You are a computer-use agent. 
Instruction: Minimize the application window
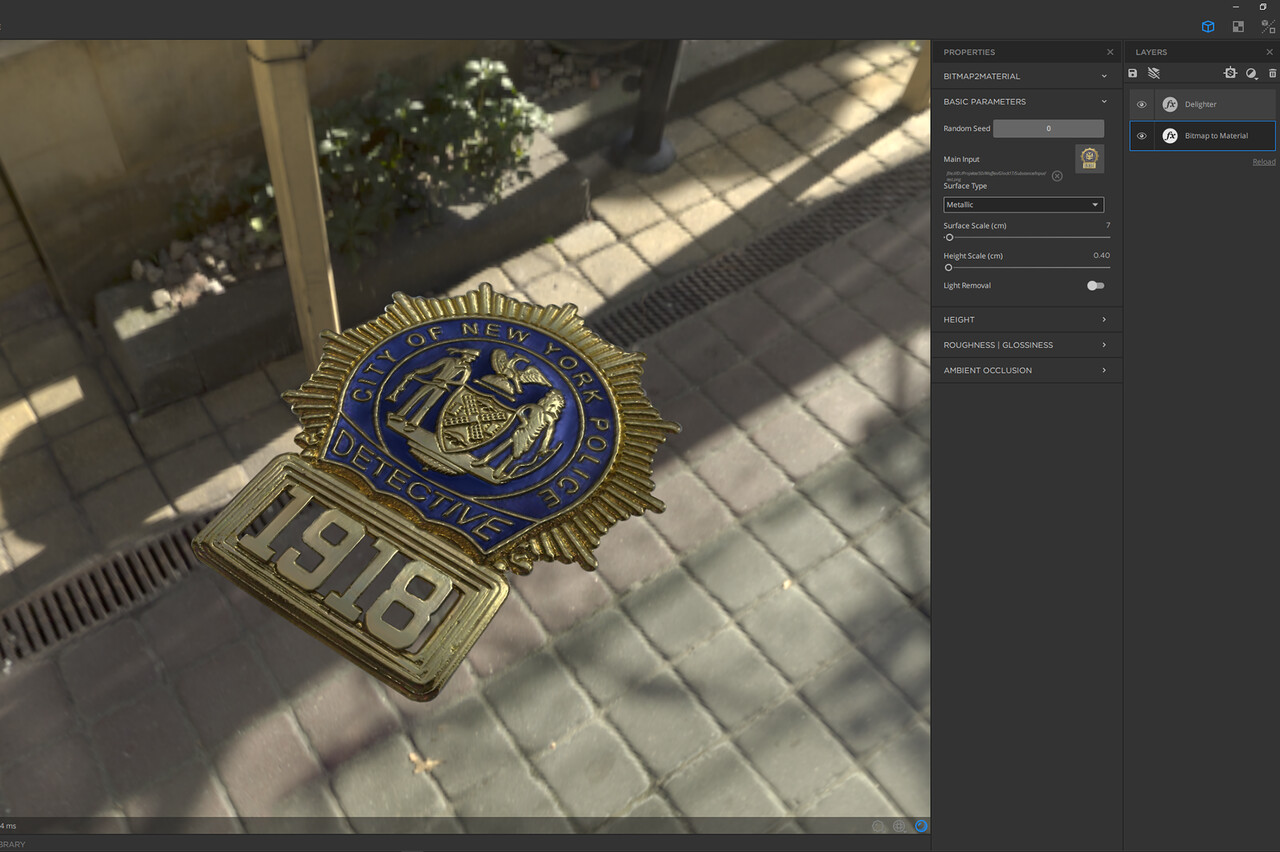click(x=1236, y=7)
